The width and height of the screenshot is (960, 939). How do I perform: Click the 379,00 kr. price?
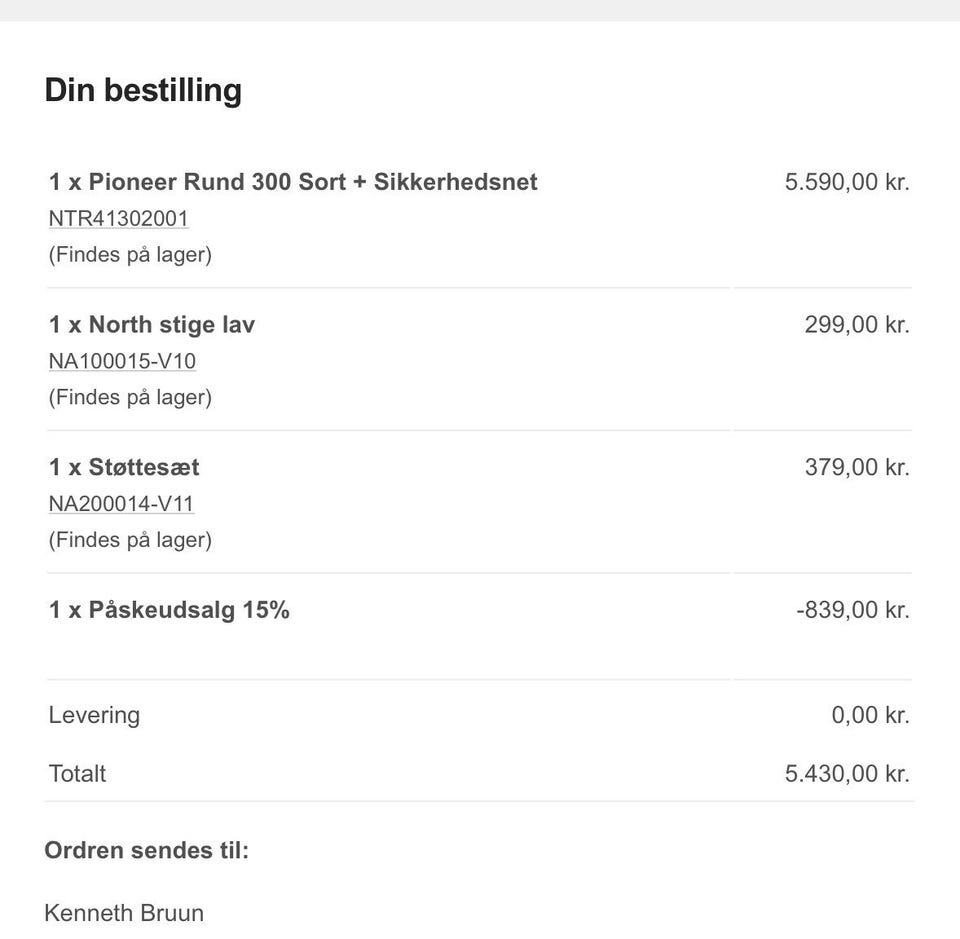tap(857, 467)
